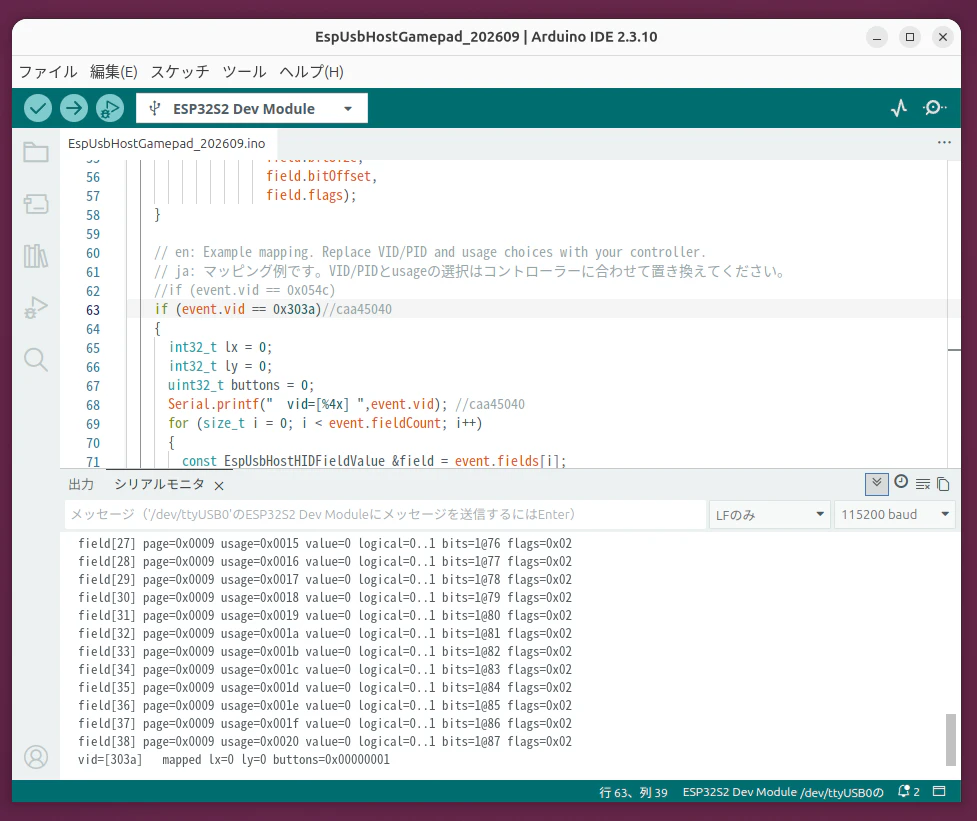Click the Upload arrow button
Screen dimensions: 977x821
point(74,108)
